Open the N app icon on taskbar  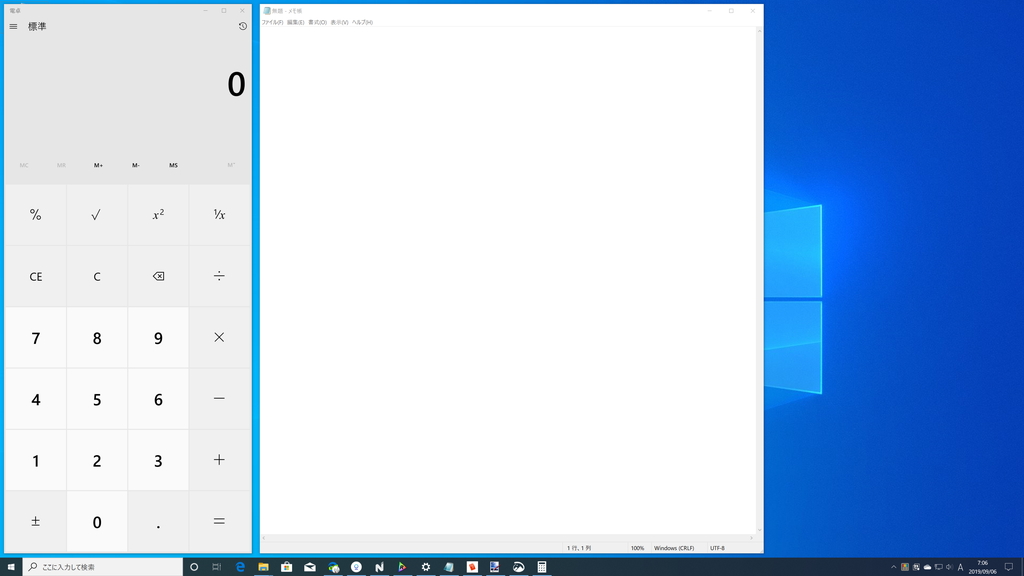379,567
